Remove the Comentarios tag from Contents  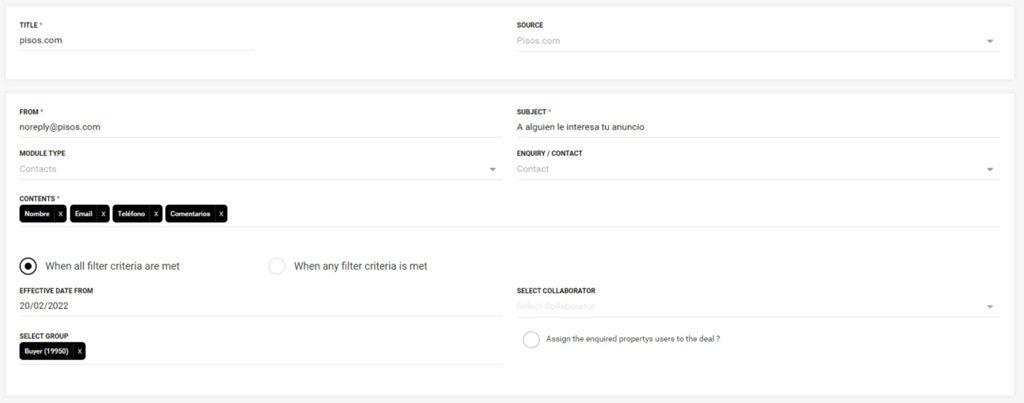221,214
